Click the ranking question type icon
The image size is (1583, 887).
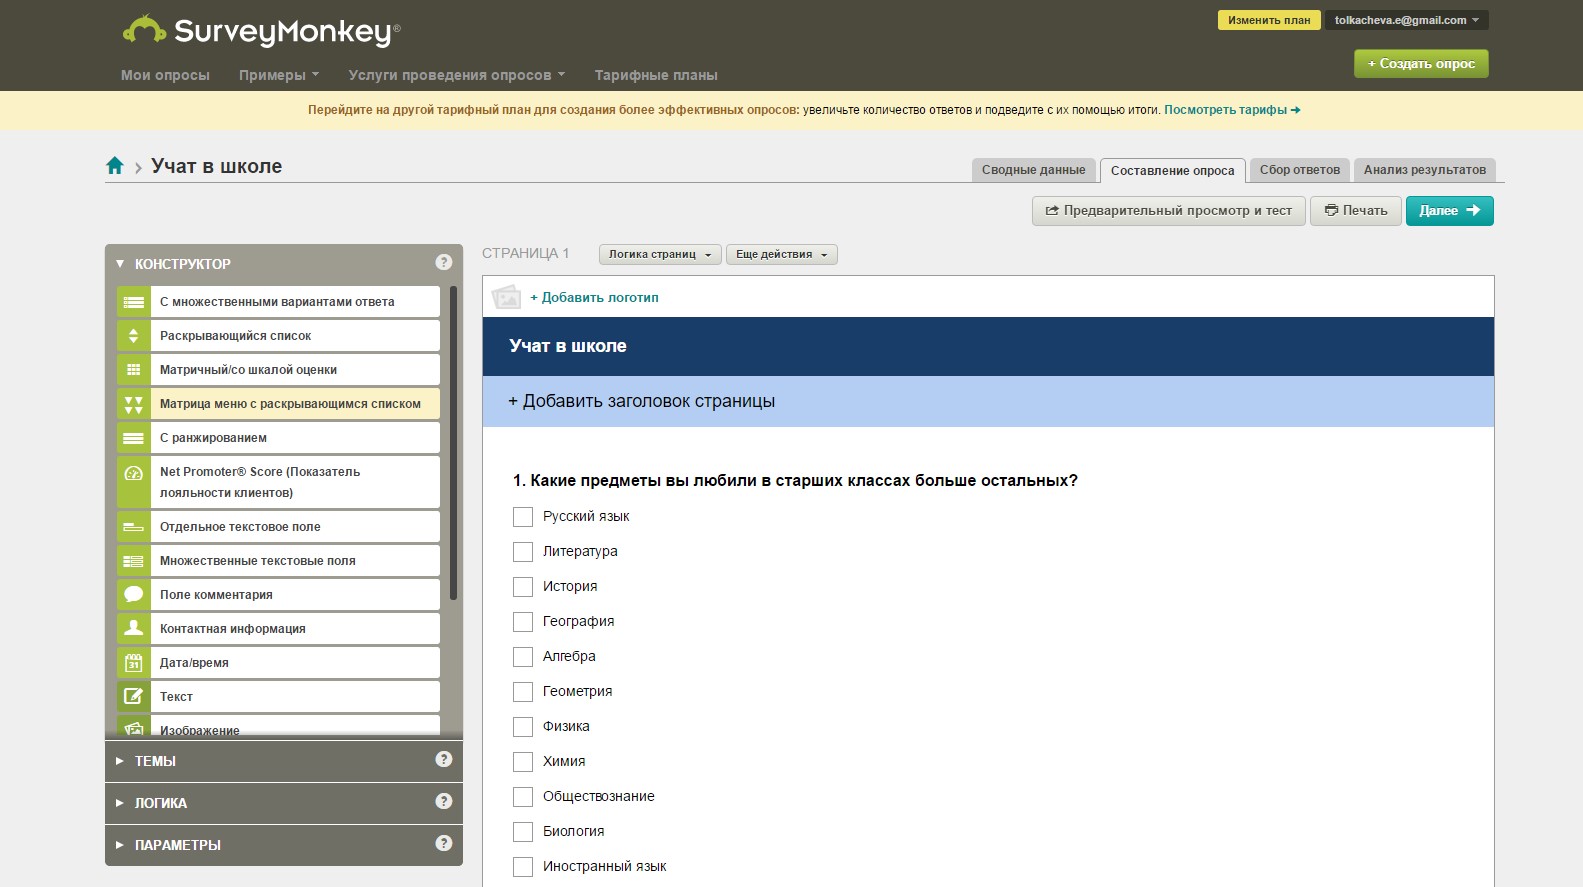pos(133,438)
